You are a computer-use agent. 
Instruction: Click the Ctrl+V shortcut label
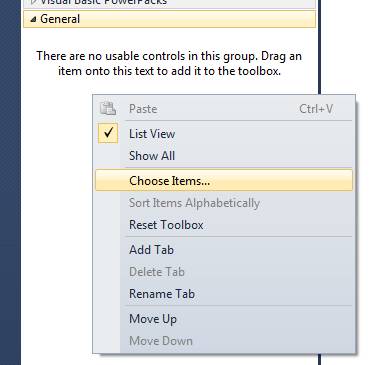[316, 109]
